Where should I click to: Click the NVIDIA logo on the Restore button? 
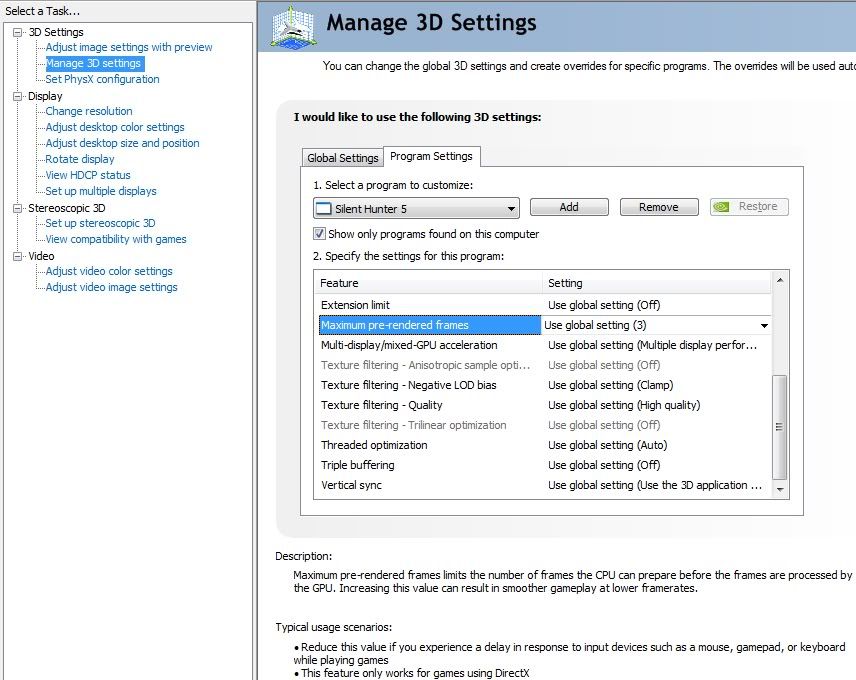[x=721, y=207]
